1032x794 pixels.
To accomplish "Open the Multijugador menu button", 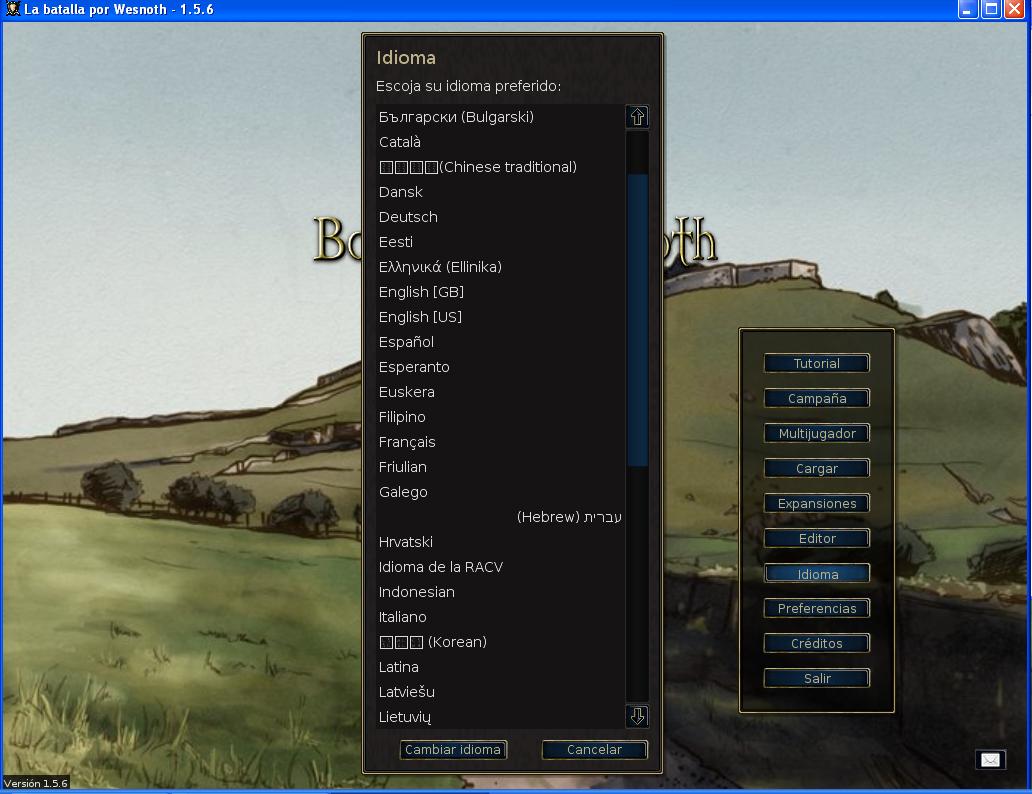I will pos(817,433).
